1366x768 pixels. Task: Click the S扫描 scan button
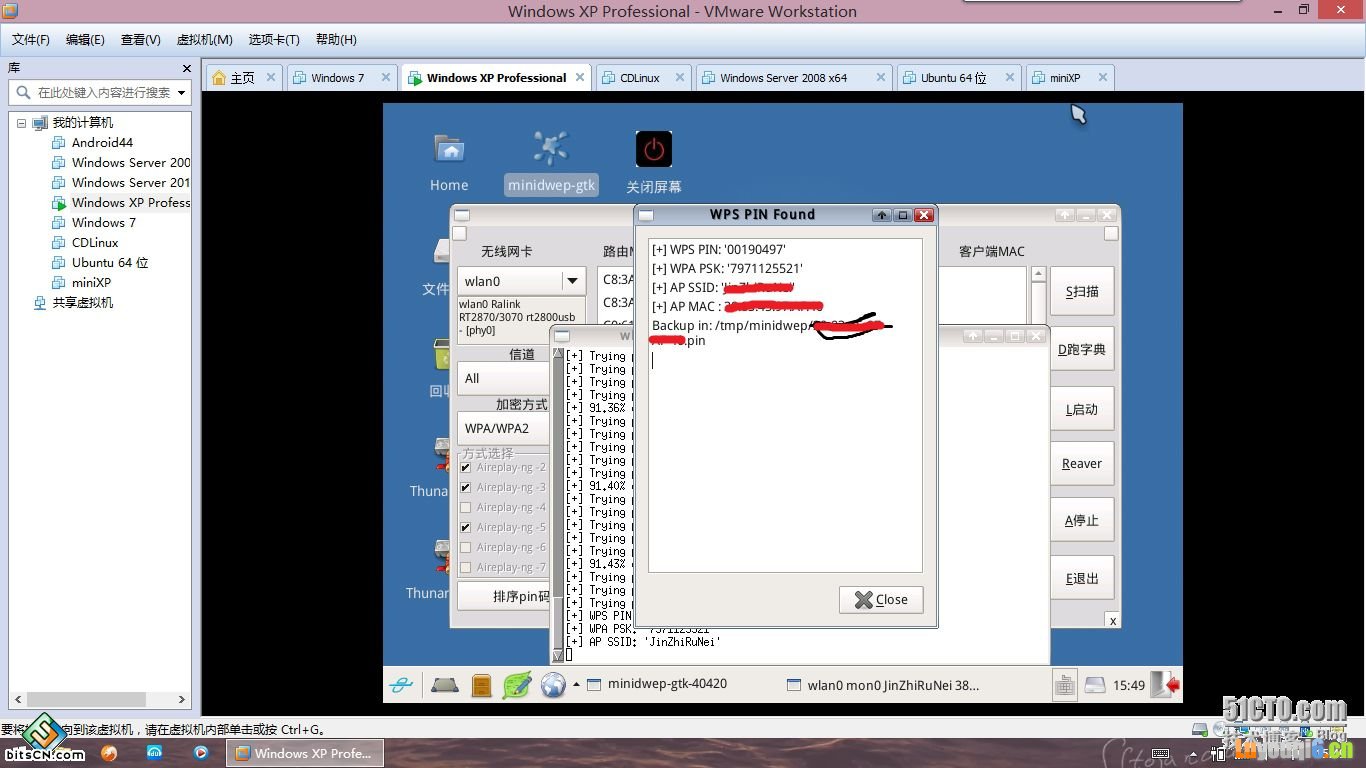[x=1082, y=292]
